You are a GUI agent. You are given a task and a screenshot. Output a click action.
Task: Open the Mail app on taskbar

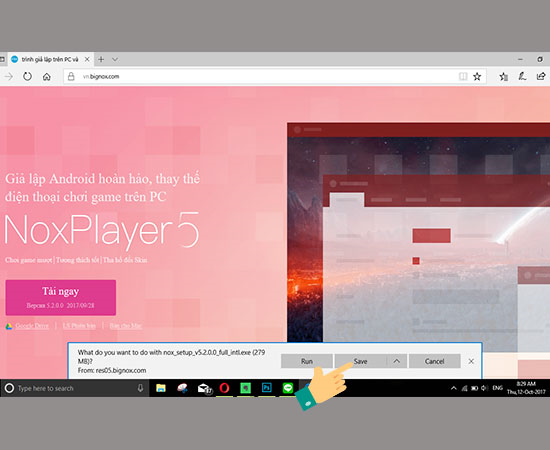click(204, 388)
